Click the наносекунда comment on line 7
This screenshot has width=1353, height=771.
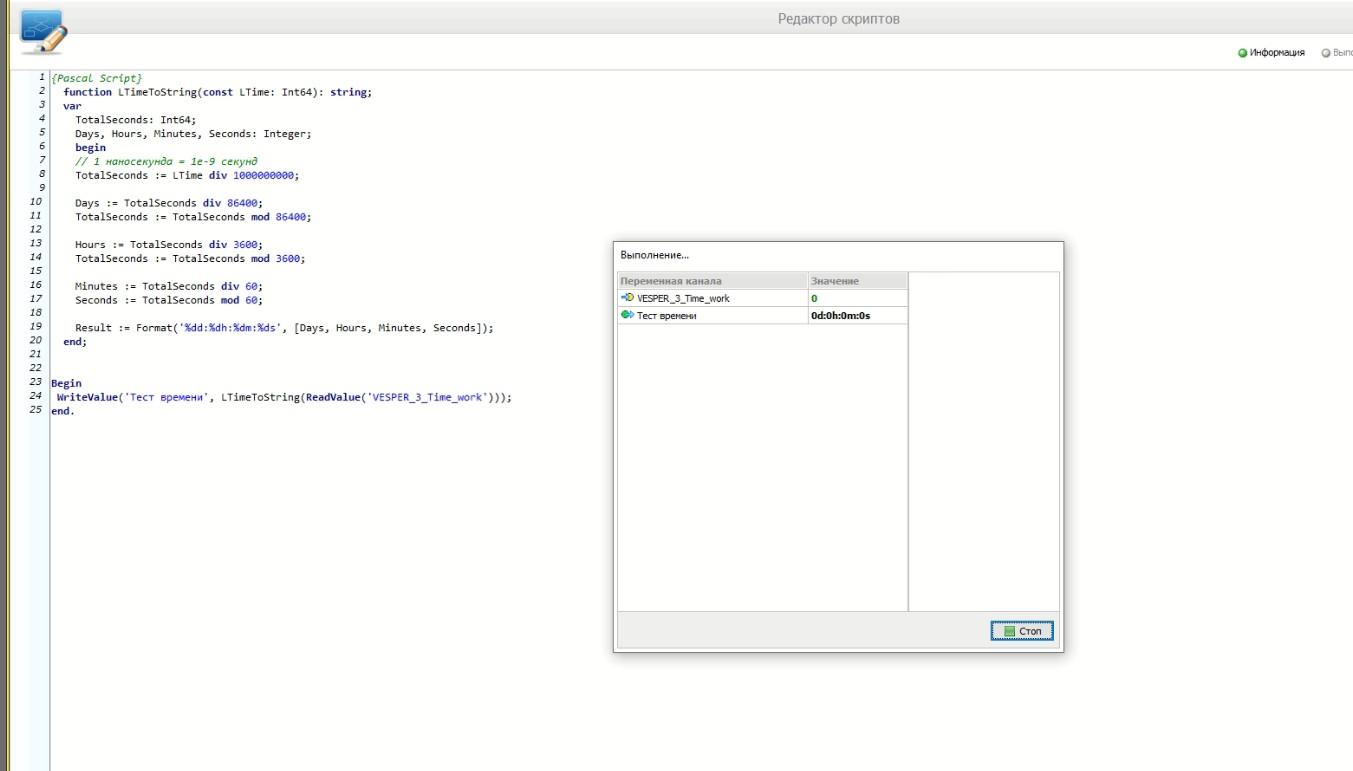point(166,161)
